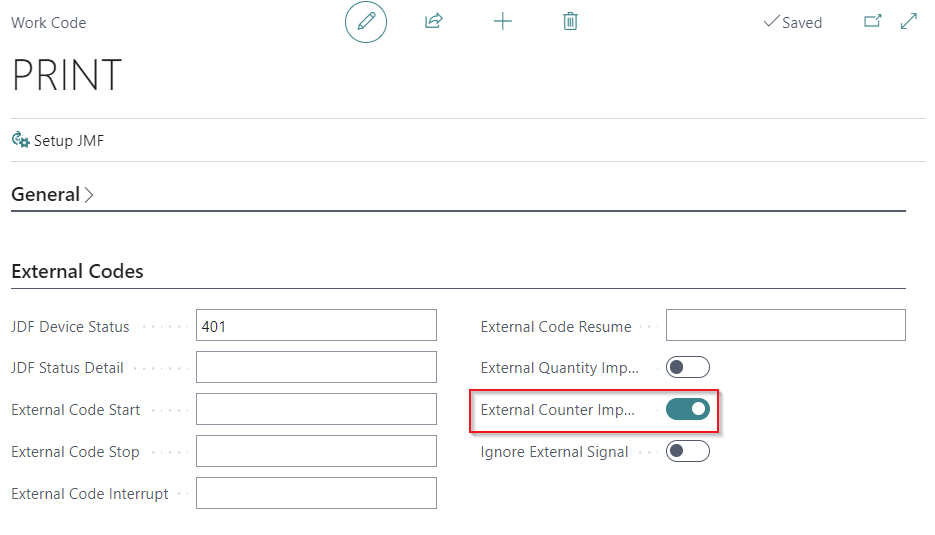Disable the External Counter Import toggle
This screenshot has width=935, height=535.
tap(688, 409)
